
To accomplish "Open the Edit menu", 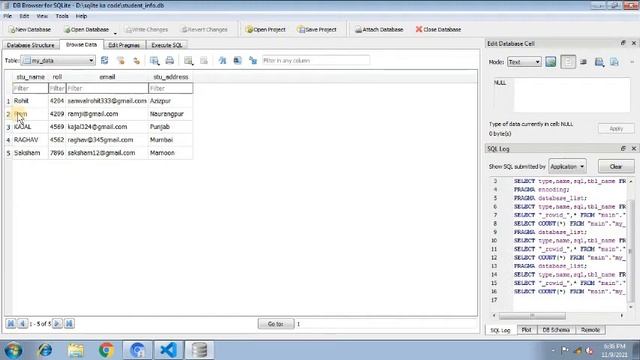I will click(24, 16).
